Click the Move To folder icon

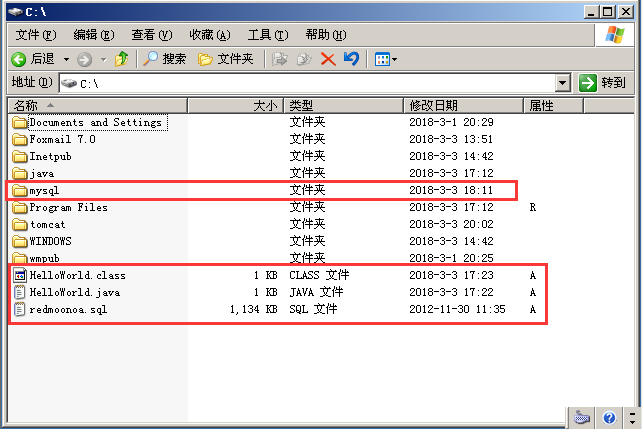coord(280,59)
